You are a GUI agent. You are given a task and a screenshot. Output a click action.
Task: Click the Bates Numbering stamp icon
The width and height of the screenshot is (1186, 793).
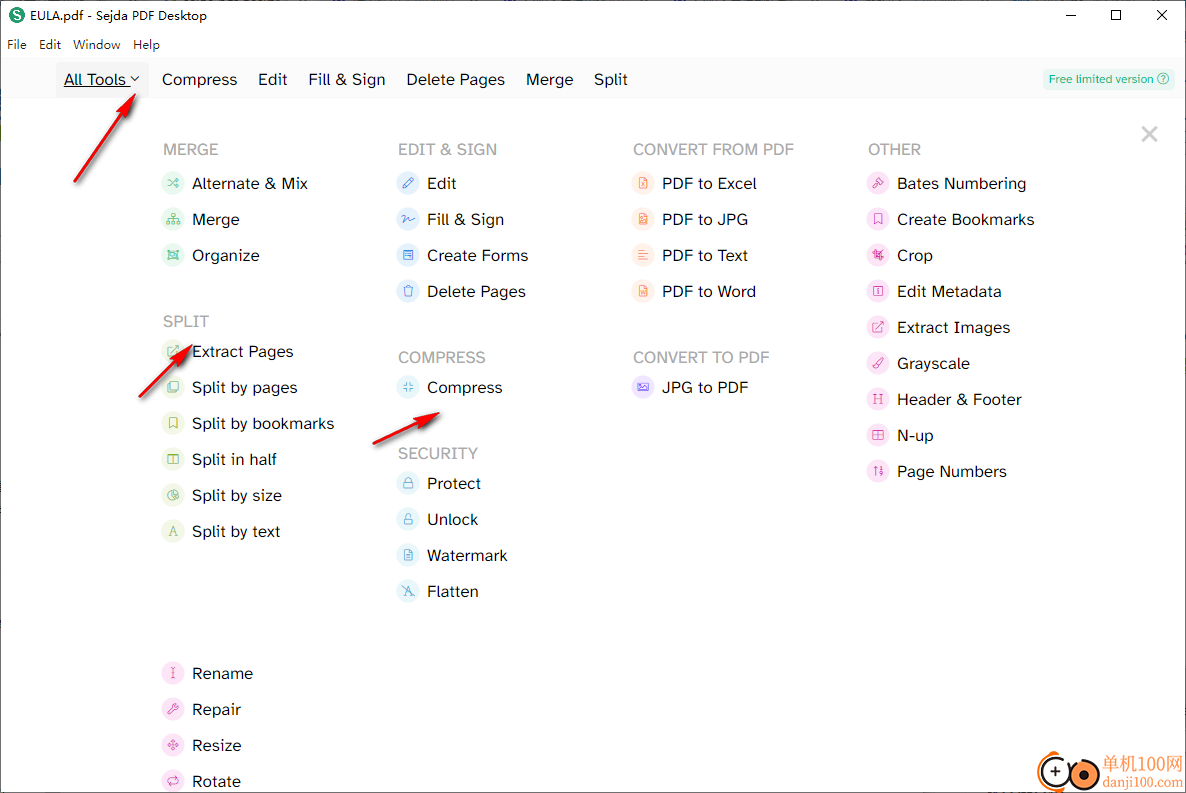point(878,183)
